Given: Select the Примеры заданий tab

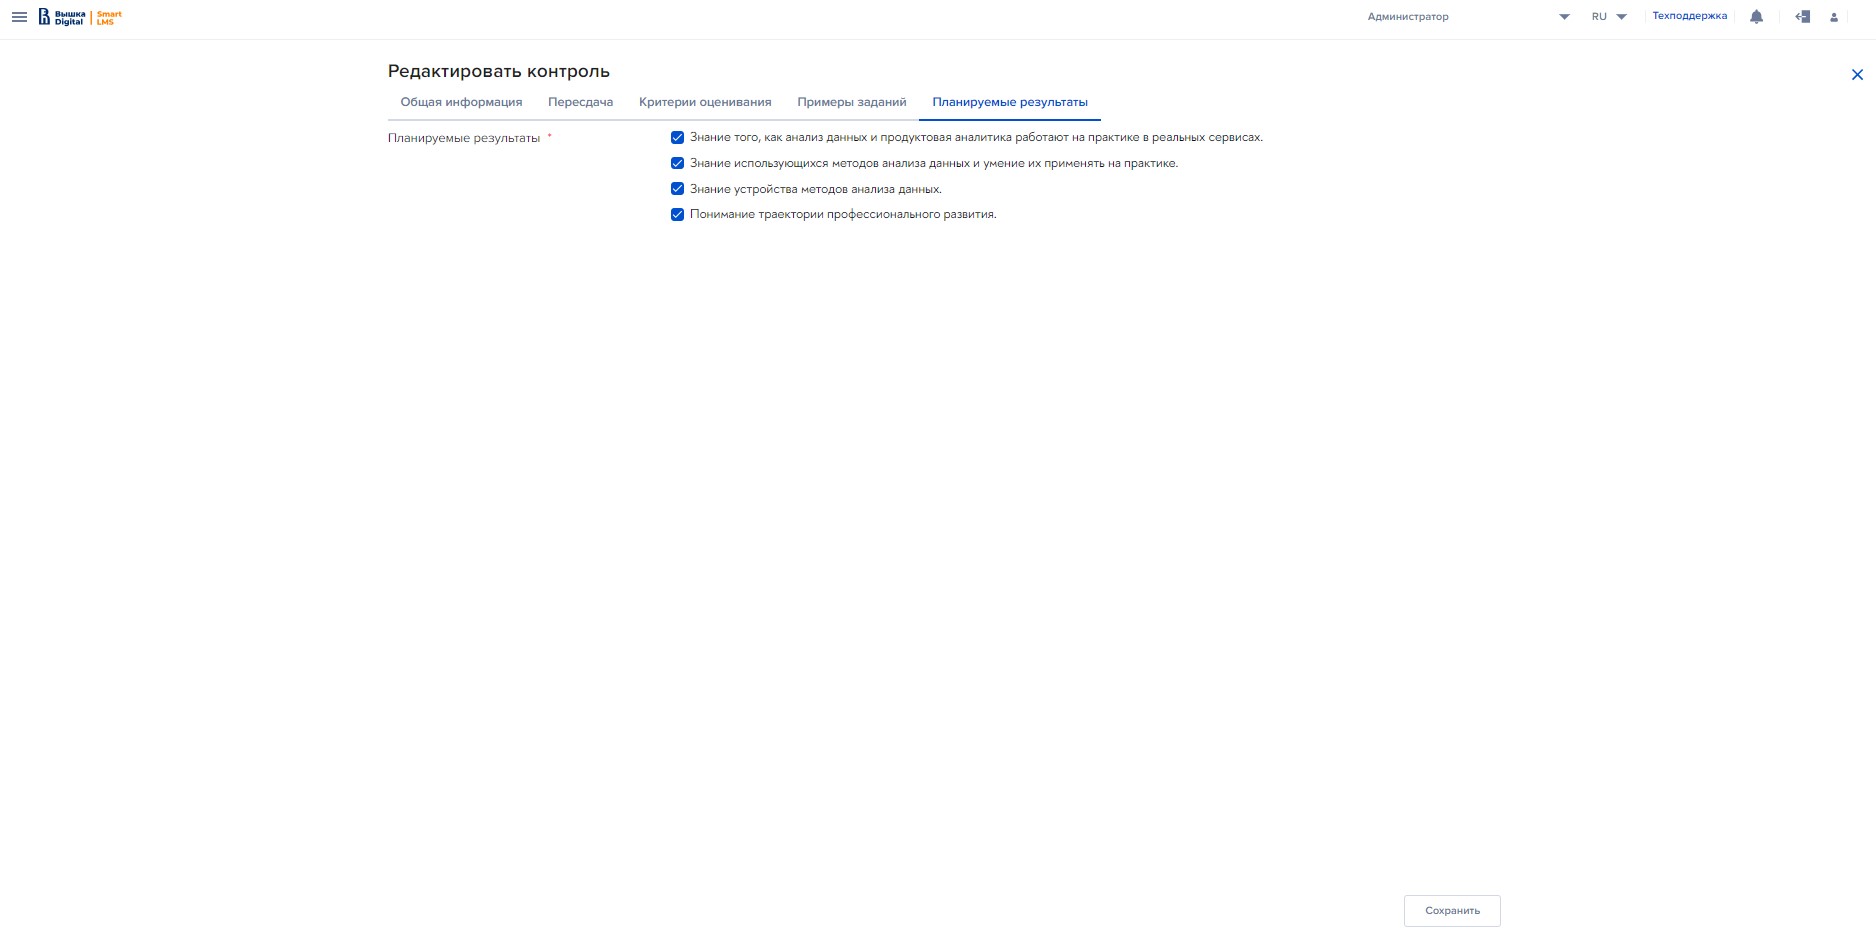Looking at the screenshot, I should tap(851, 102).
